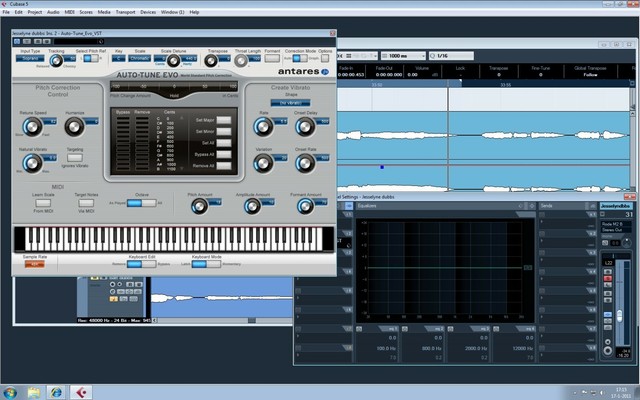Open the 1000 ms grid dropdown
This screenshot has width=640, height=400.
[x=403, y=56]
